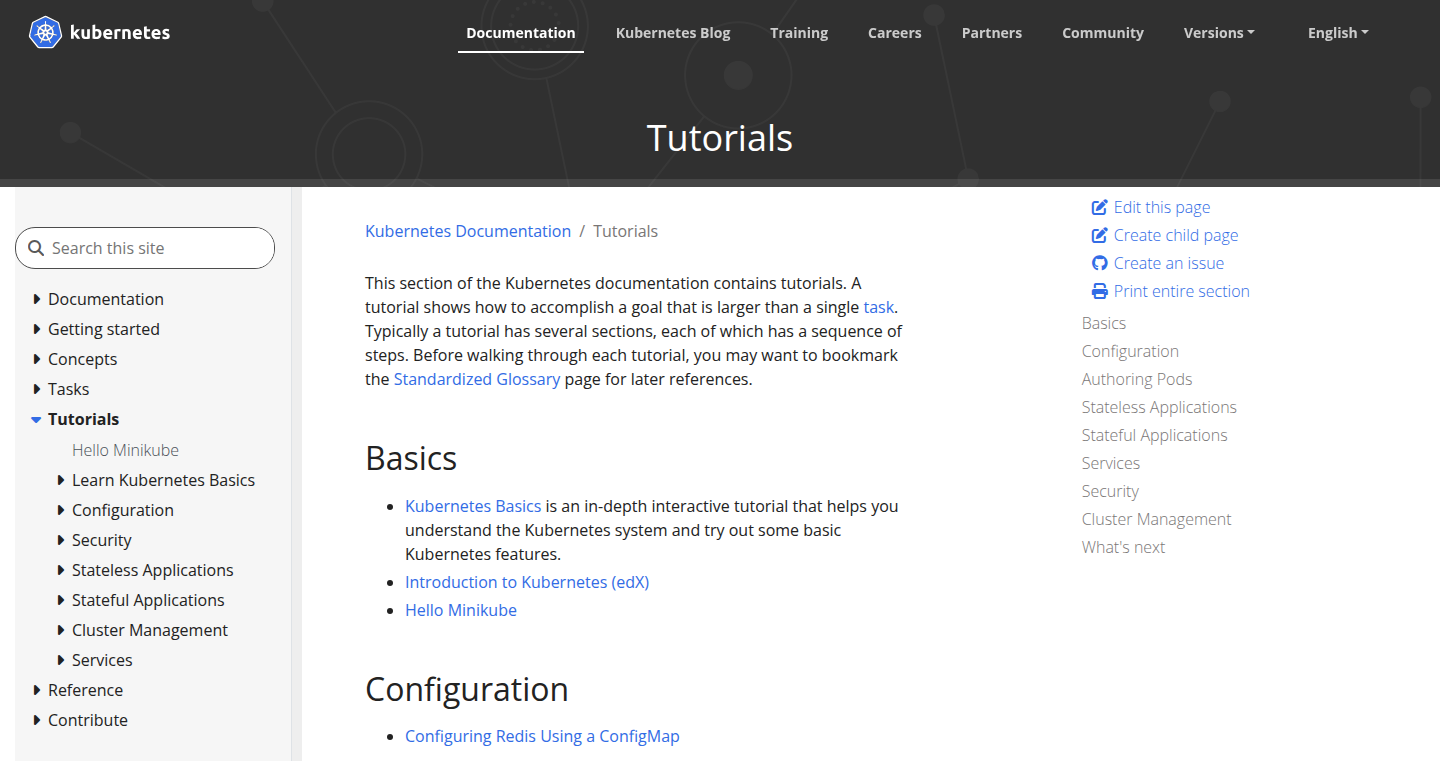Jump to What's next in page contents
Viewport: 1440px width, 761px height.
(1123, 547)
